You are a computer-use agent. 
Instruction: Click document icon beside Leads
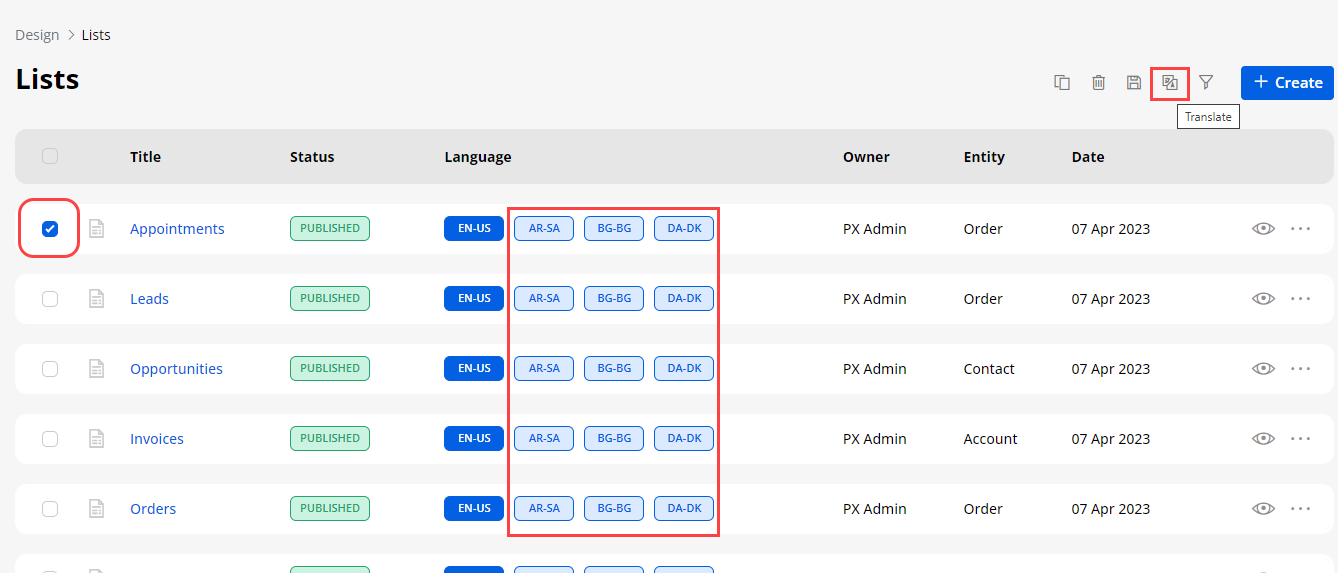(97, 299)
